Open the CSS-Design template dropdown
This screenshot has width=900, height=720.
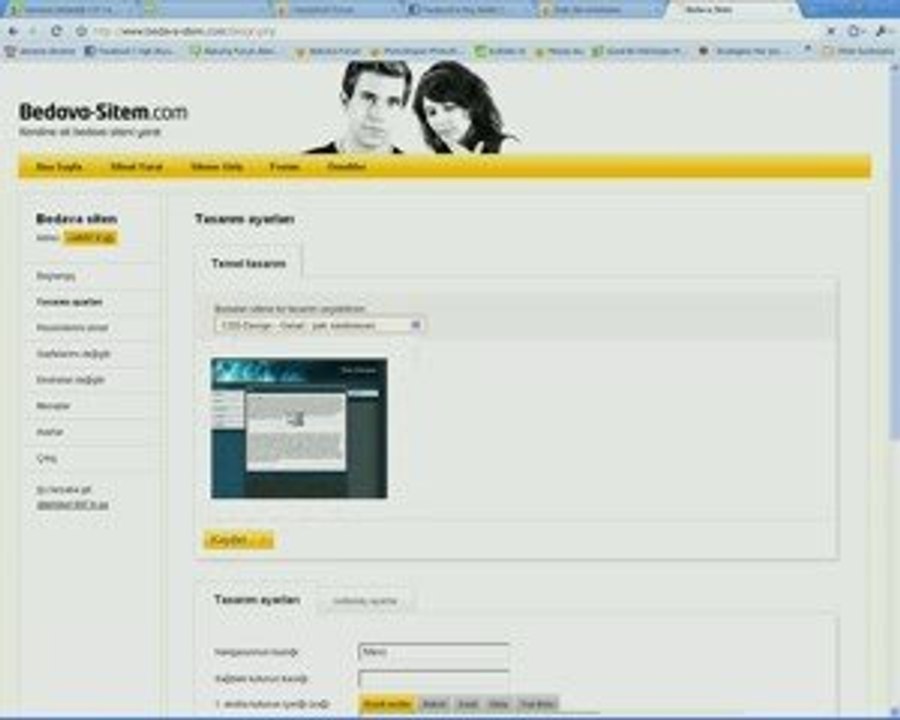pyautogui.click(x=319, y=326)
